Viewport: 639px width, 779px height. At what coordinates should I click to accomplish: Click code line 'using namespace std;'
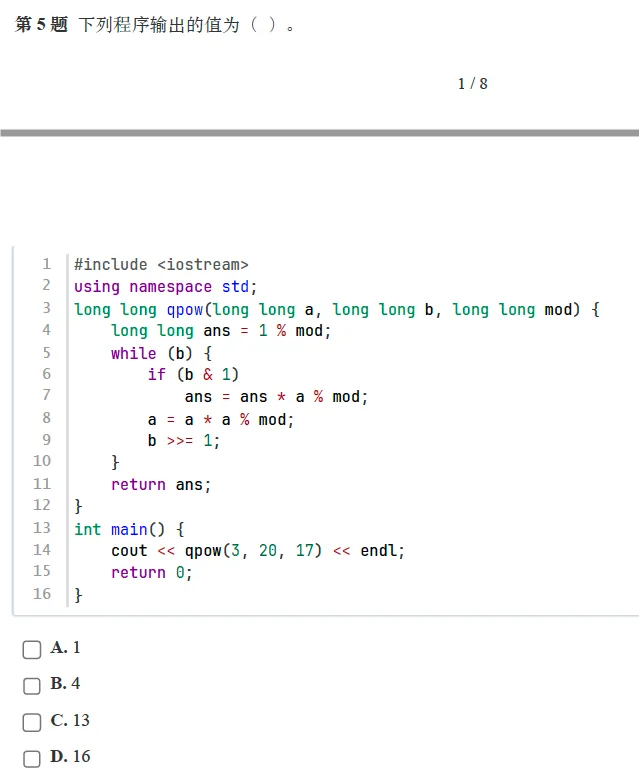coord(165,287)
